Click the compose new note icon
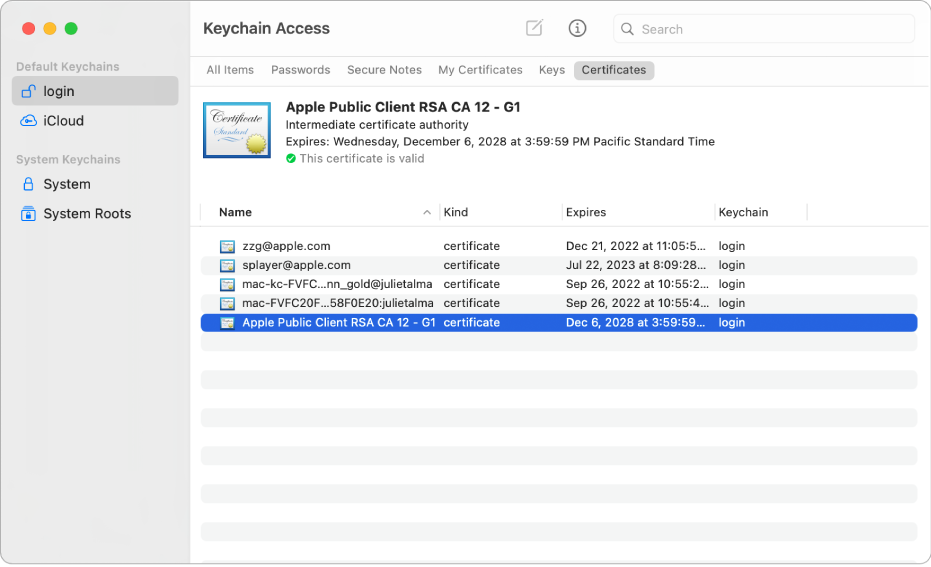 [x=534, y=28]
